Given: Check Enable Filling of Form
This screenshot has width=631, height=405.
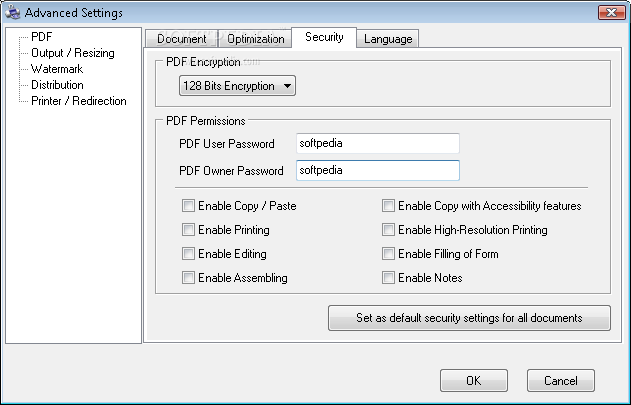Looking at the screenshot, I should point(388,254).
